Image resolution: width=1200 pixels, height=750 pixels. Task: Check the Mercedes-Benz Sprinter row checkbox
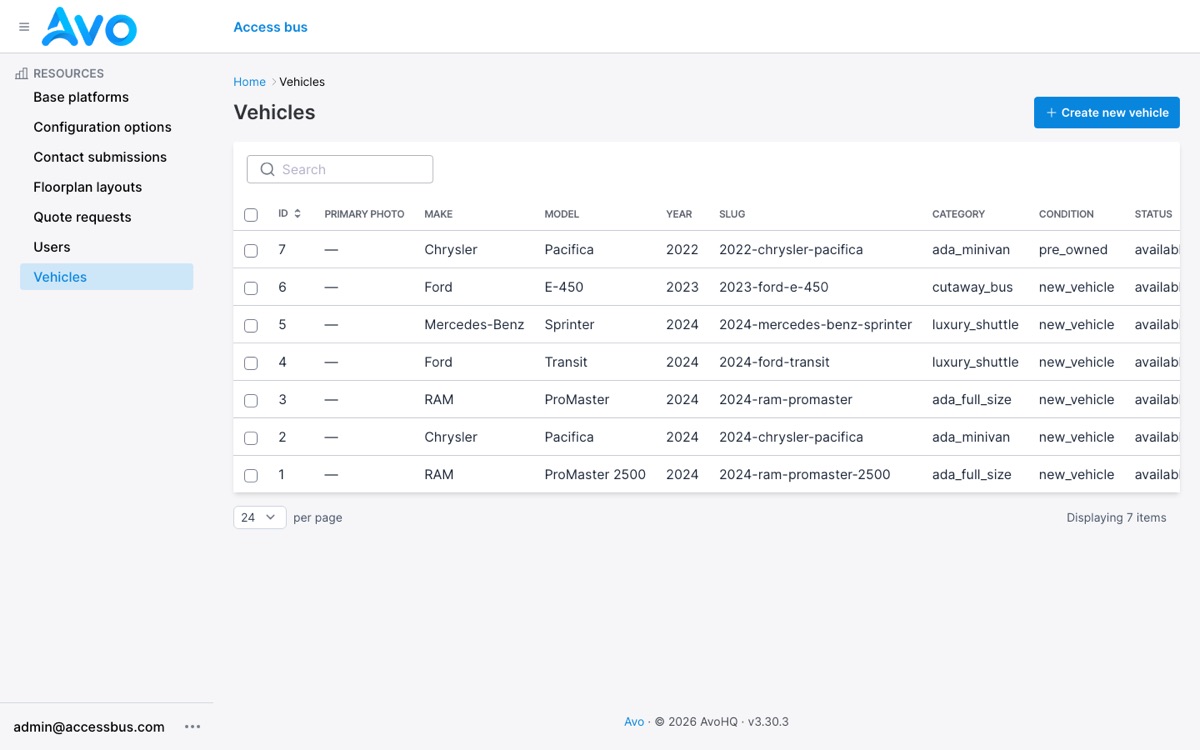pos(251,325)
